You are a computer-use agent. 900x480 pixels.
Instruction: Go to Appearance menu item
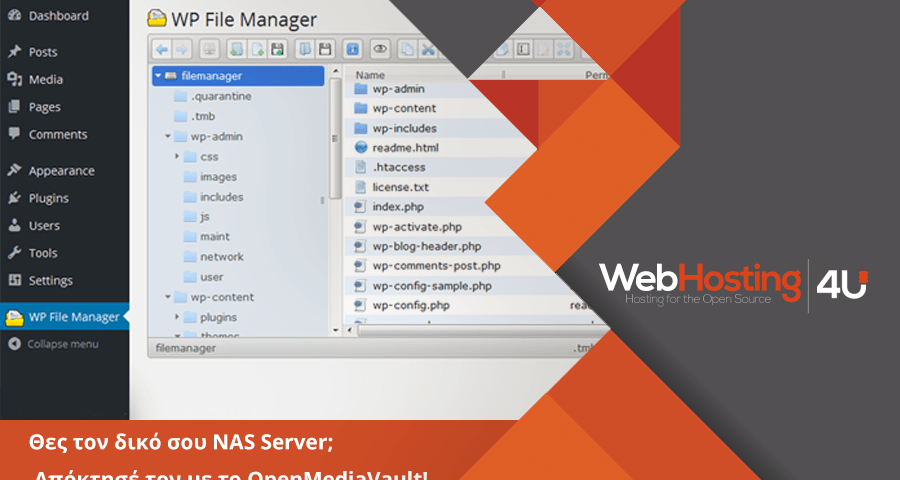[x=61, y=171]
